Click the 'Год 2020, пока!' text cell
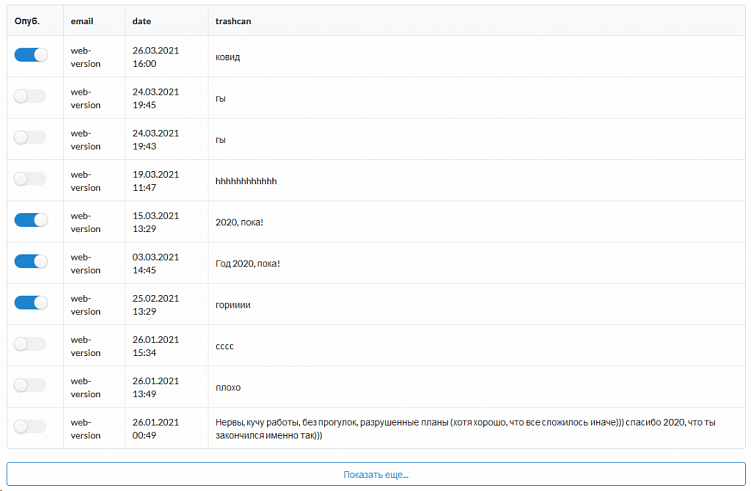This screenshot has width=751, height=491. click(248, 263)
